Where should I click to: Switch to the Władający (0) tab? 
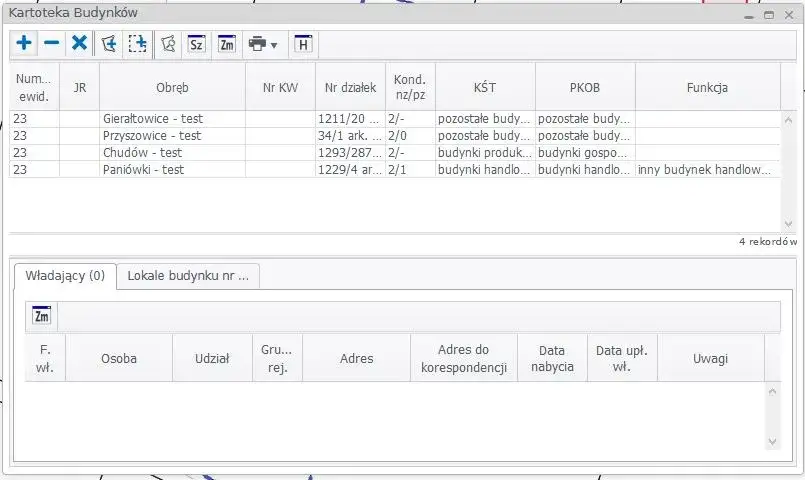click(64, 276)
